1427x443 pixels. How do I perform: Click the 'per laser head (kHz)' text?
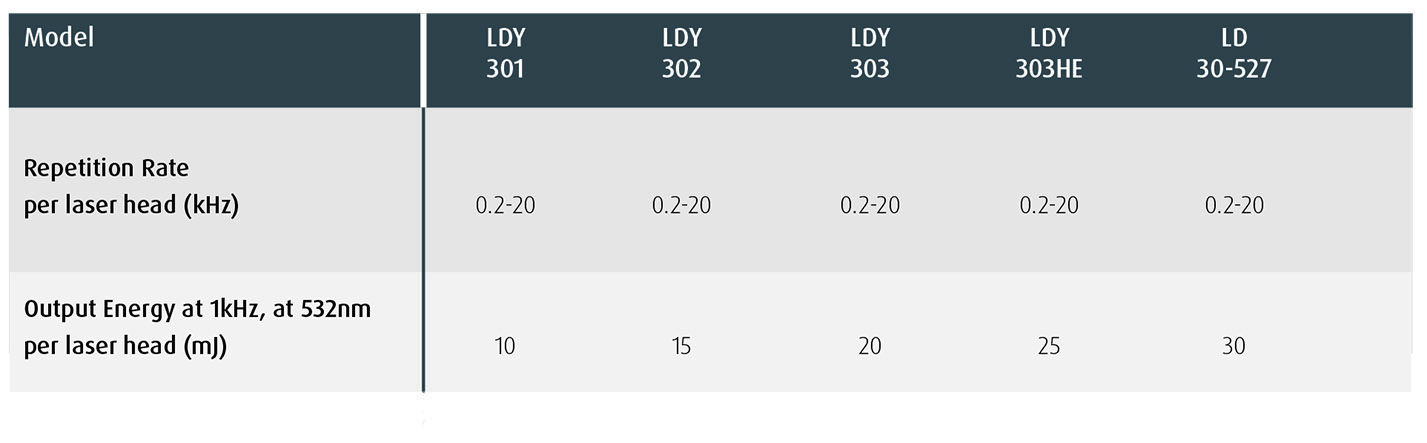pos(131,208)
